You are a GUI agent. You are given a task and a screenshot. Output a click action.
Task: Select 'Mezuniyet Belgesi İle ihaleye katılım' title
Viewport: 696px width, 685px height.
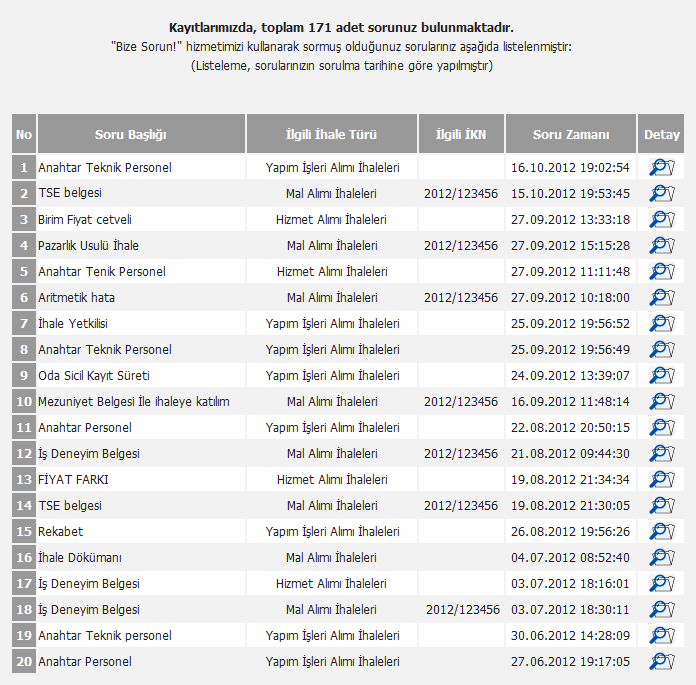tap(134, 401)
